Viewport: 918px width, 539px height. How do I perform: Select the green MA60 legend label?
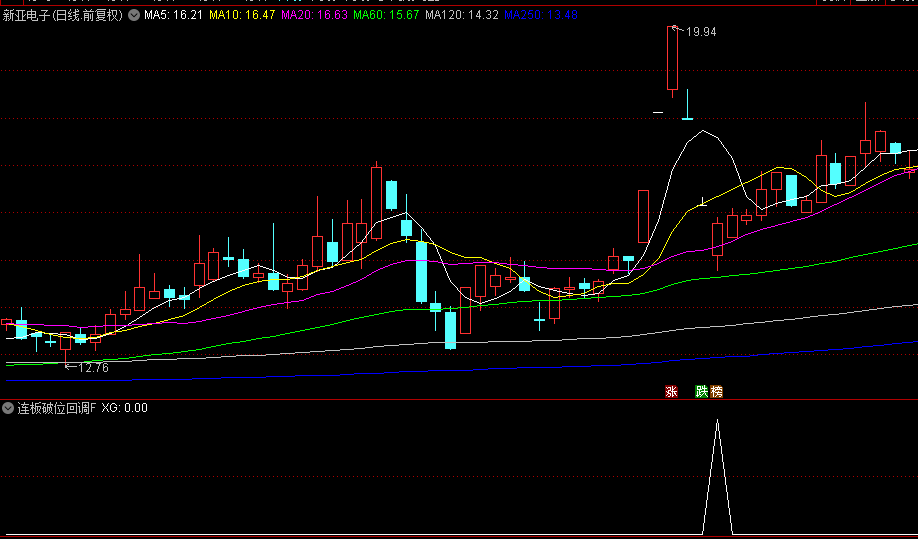pos(386,16)
